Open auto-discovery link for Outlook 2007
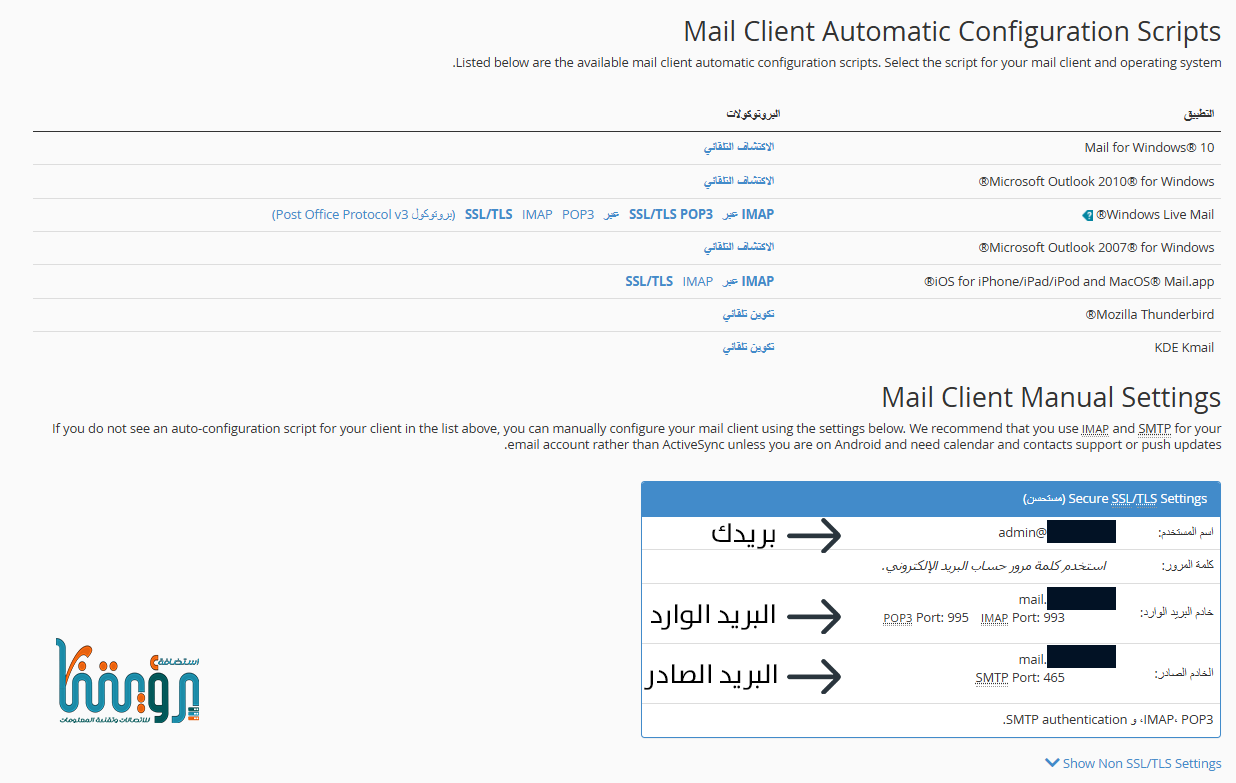 pos(738,247)
